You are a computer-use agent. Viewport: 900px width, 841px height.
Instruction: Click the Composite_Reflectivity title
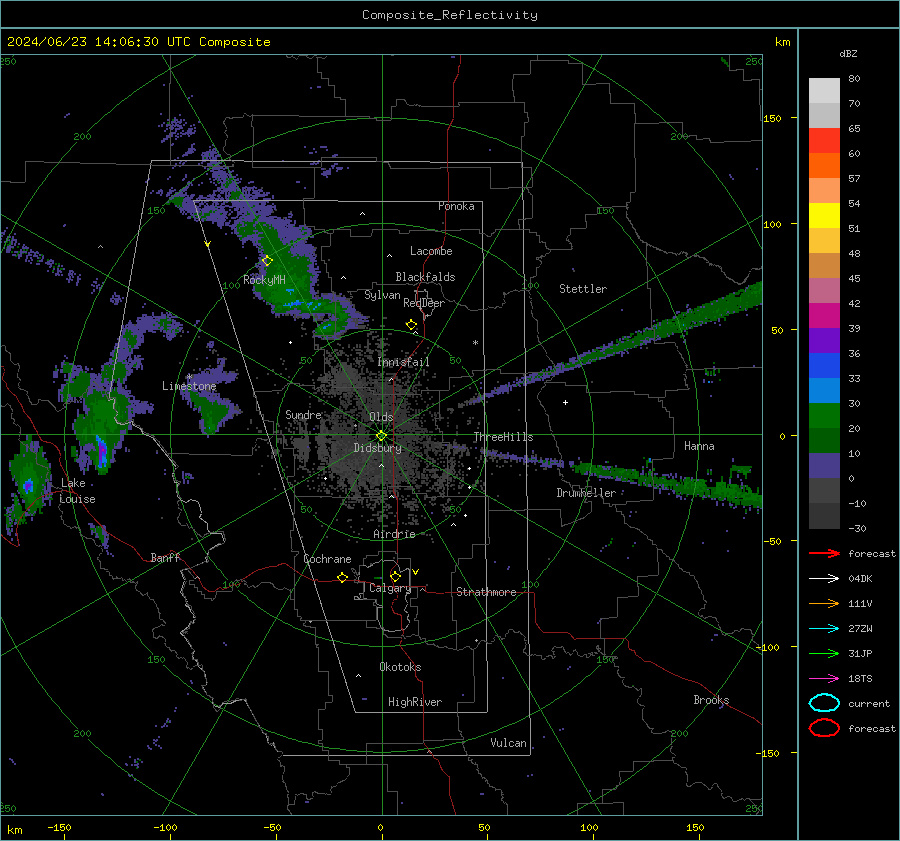[x=450, y=15]
